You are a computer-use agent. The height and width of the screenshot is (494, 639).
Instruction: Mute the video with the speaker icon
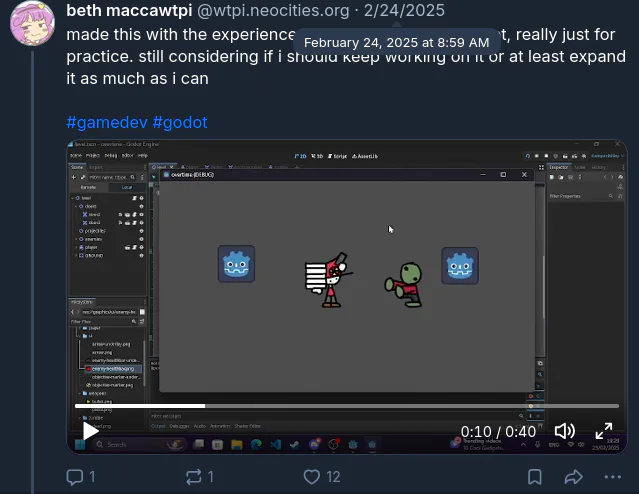565,431
